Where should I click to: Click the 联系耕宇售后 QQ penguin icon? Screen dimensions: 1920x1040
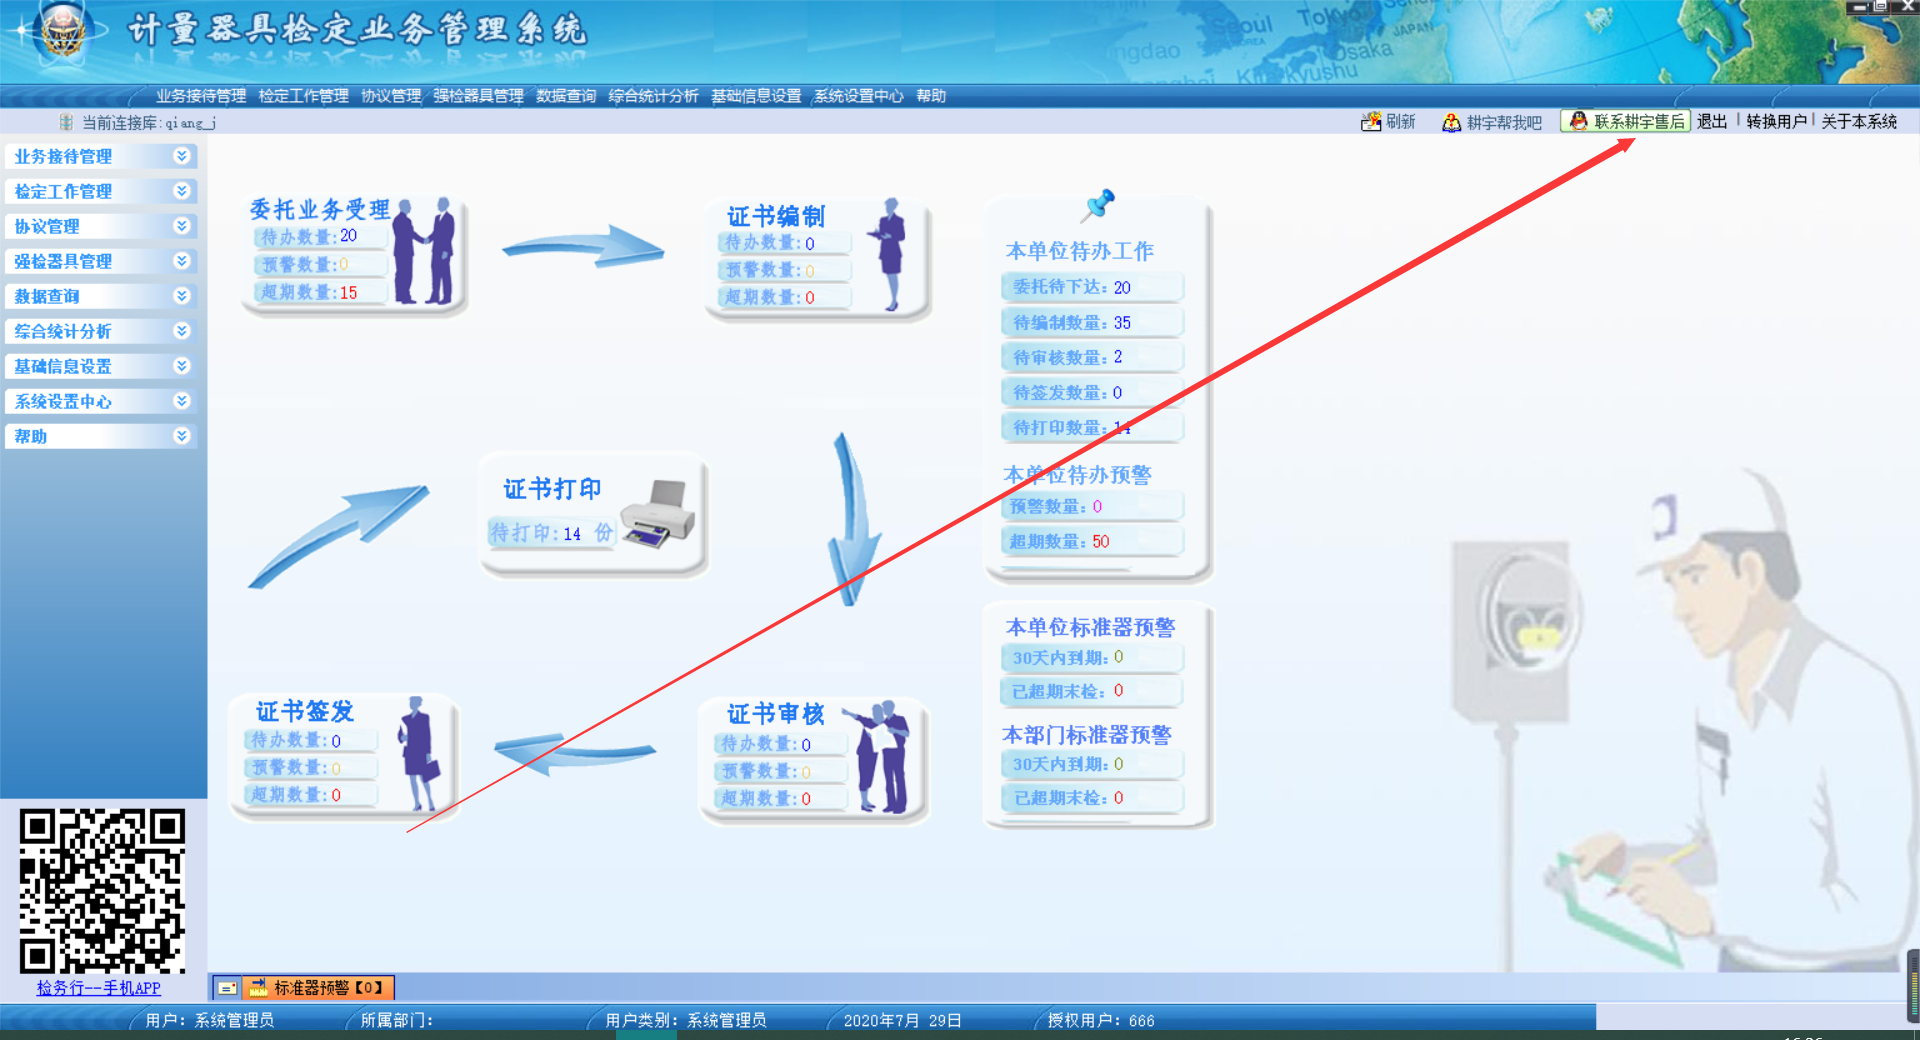point(1579,121)
